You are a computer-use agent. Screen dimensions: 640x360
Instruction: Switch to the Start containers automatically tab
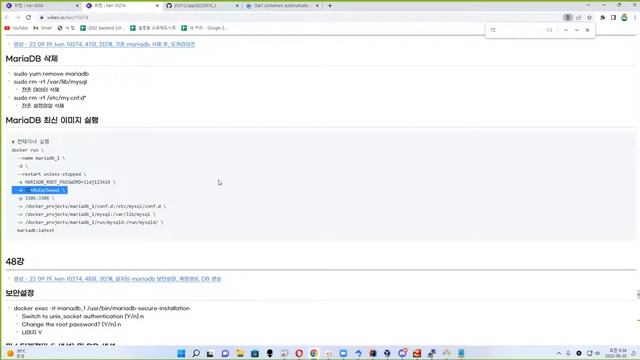coord(282,6)
